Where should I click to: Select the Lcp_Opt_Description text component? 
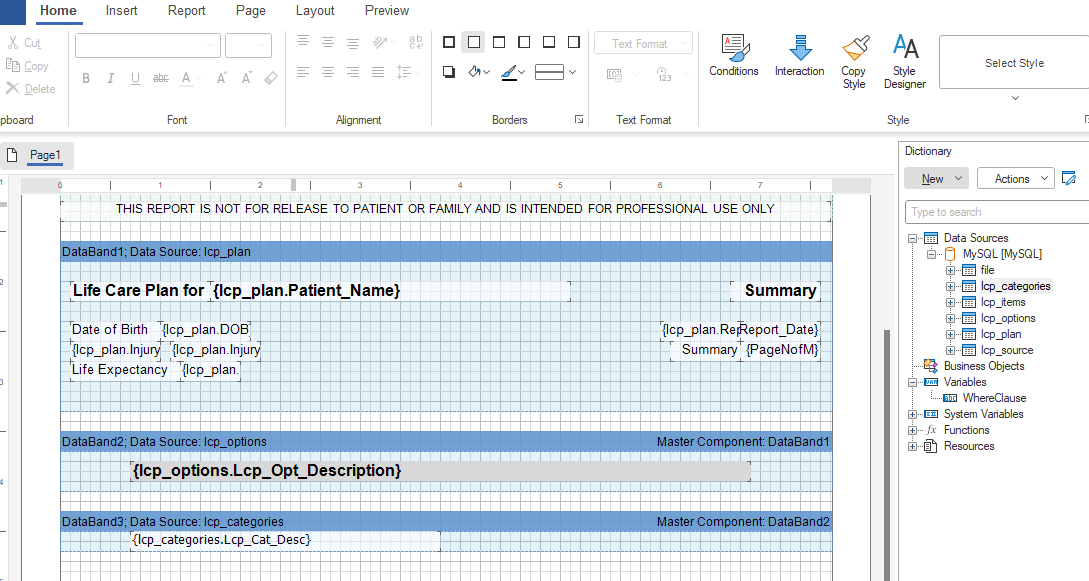click(440, 471)
